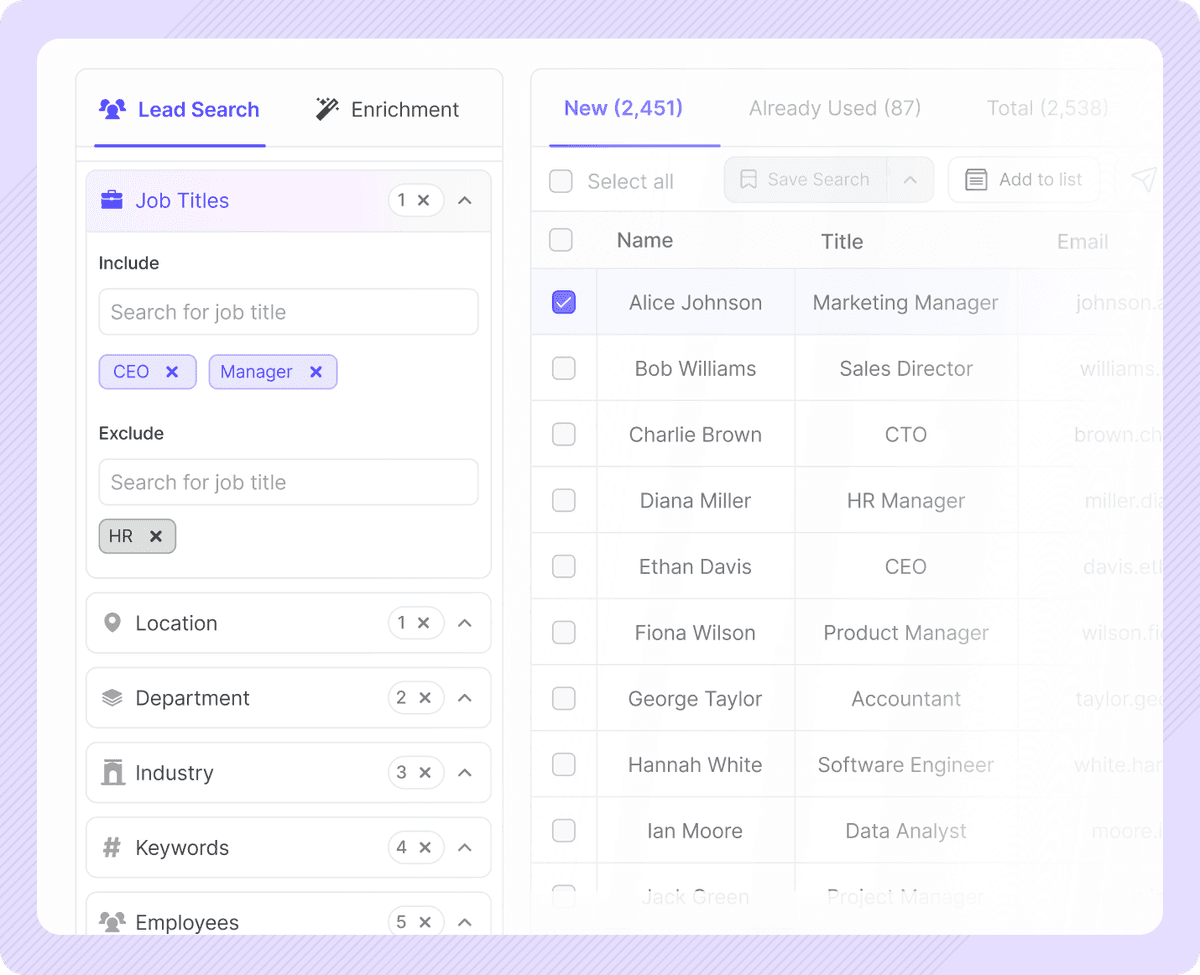Toggle the Select all checkbox

560,181
